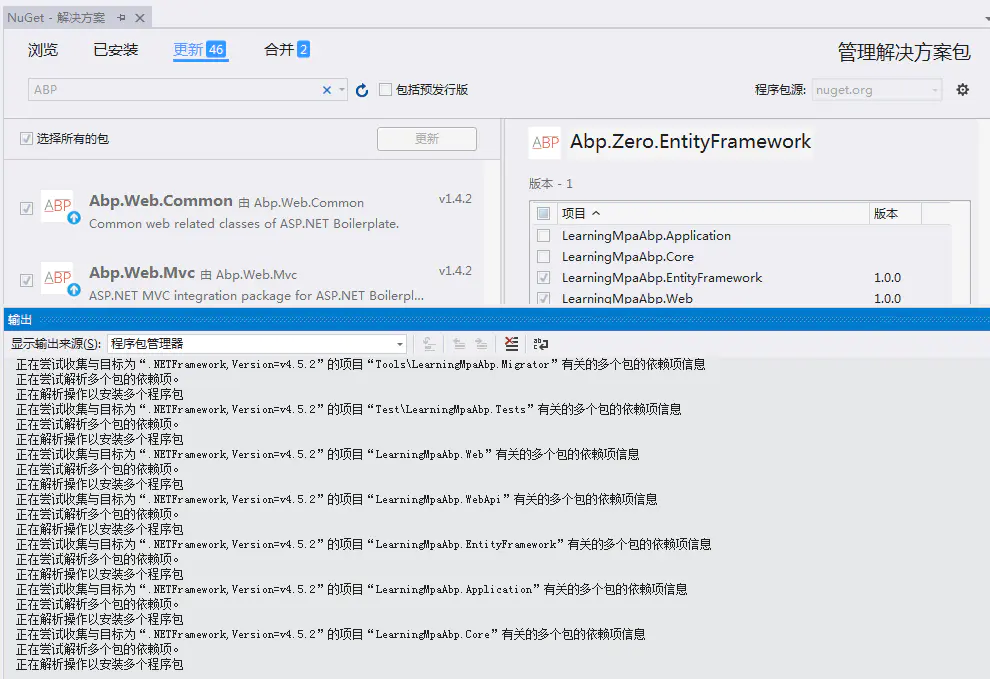Screen dimensions: 990x679
Task: Uncheck the Abp.Web.Mvc package checkbox
Action: tap(26, 280)
